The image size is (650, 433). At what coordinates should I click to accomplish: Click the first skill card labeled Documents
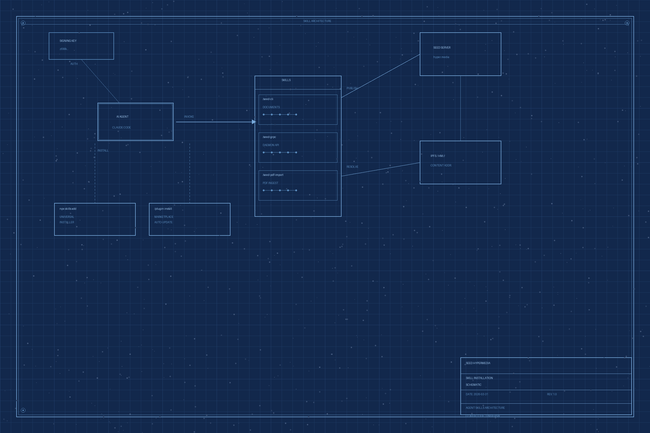click(x=297, y=109)
